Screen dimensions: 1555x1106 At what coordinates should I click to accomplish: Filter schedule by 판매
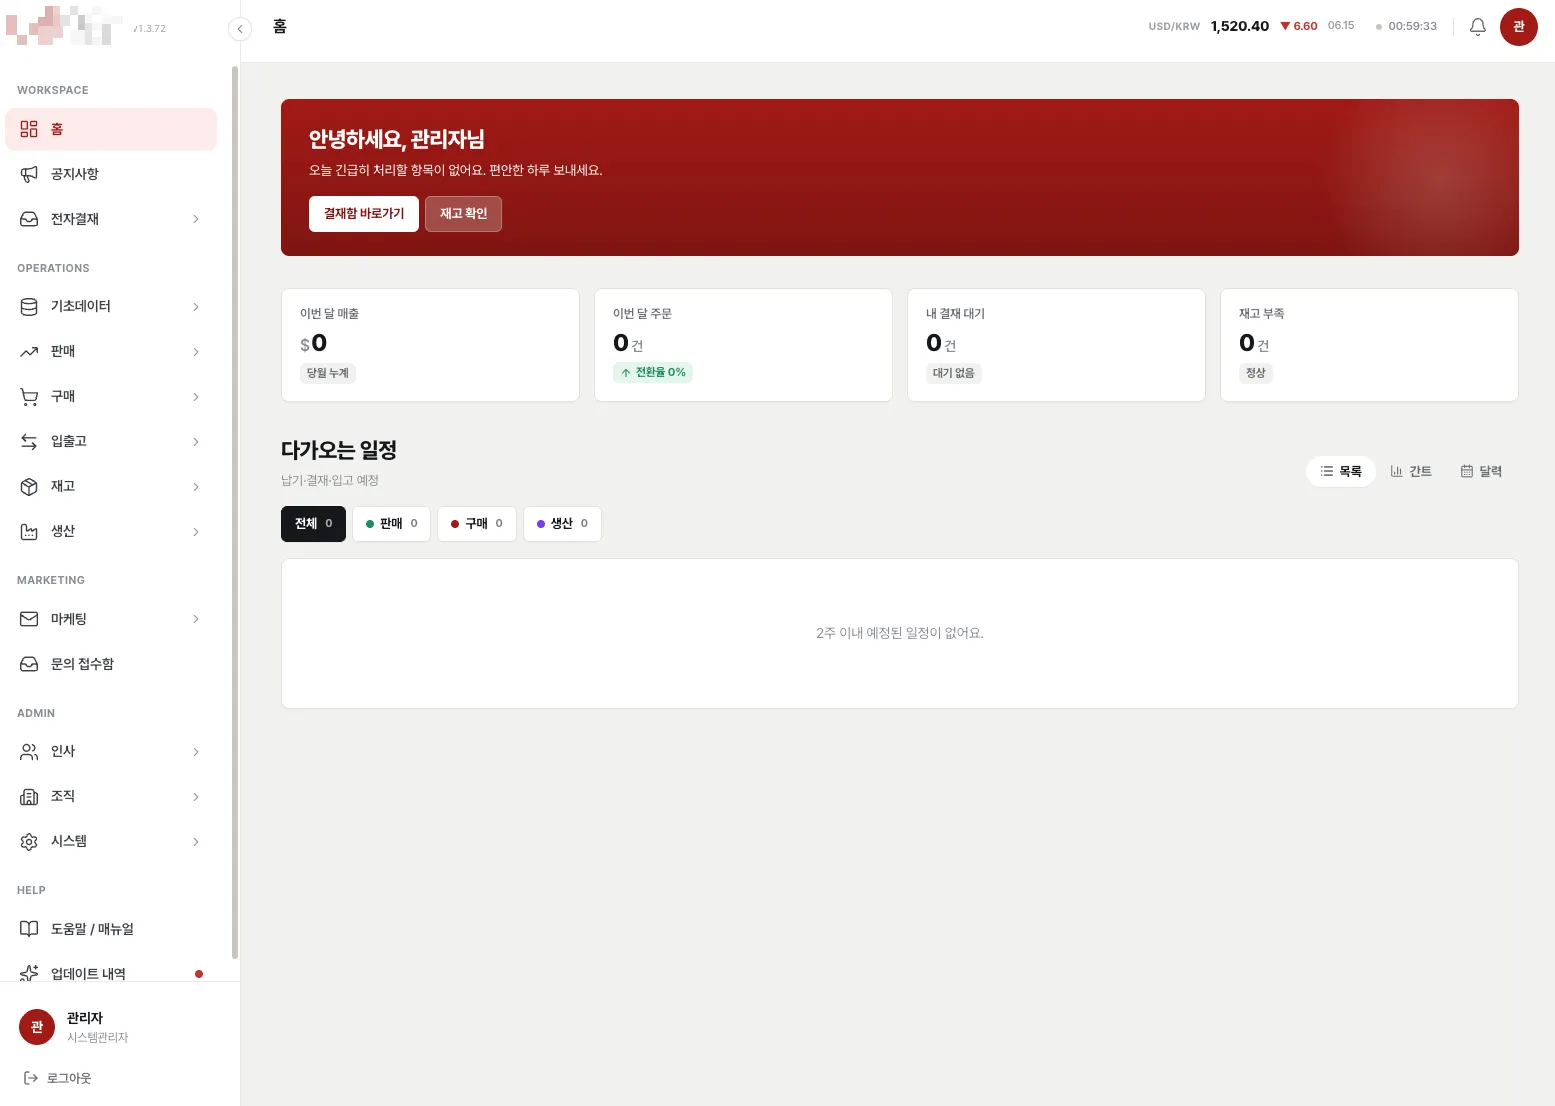click(x=391, y=524)
